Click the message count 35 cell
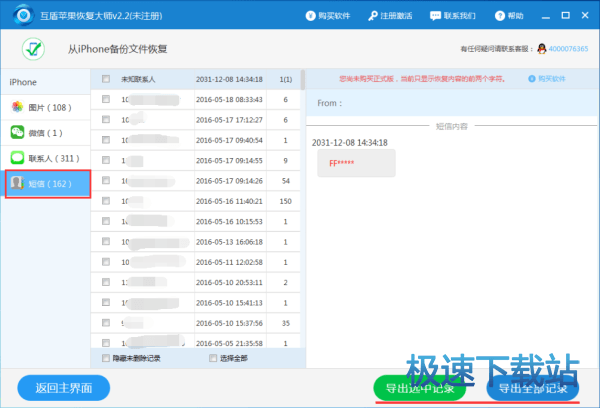 point(285,323)
